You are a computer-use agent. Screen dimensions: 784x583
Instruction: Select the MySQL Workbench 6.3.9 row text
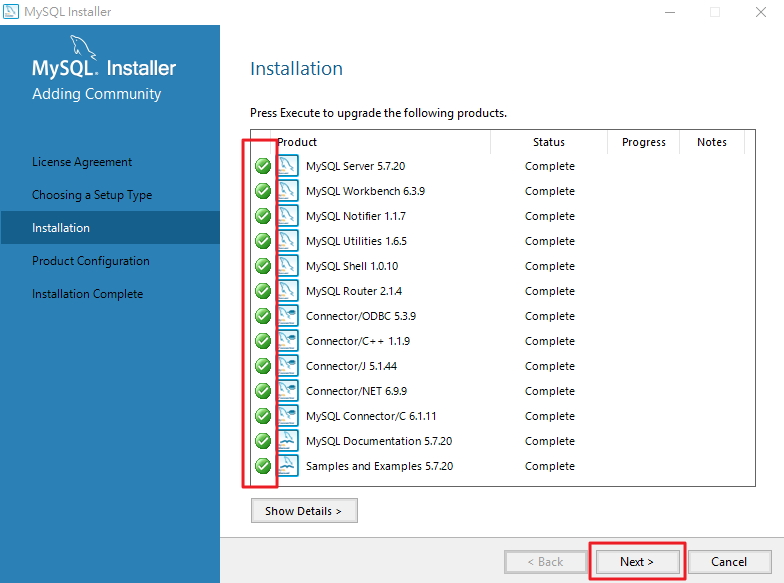point(366,191)
